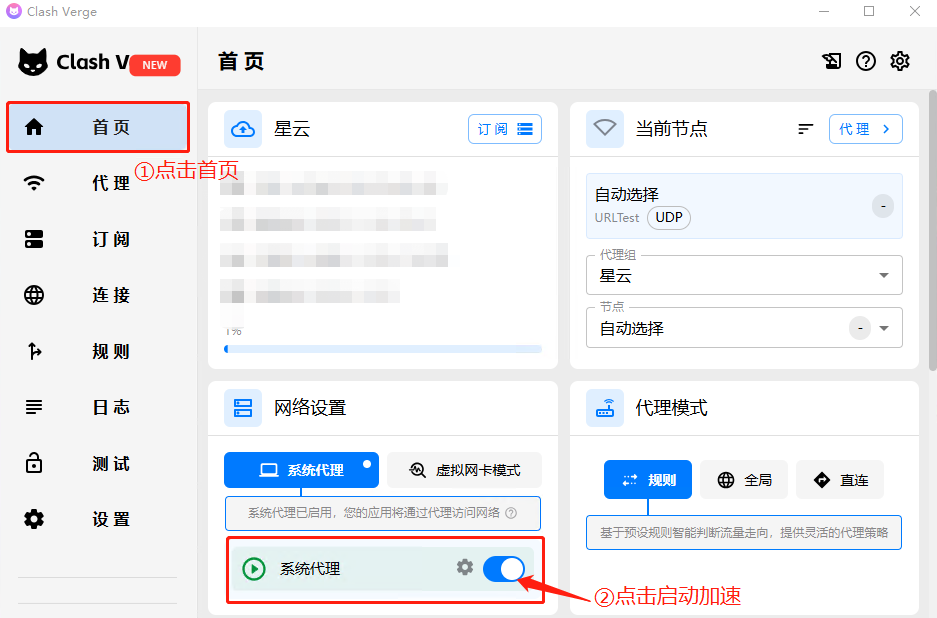Click the help icon in system proxy notice
937x618 pixels.
click(x=511, y=513)
